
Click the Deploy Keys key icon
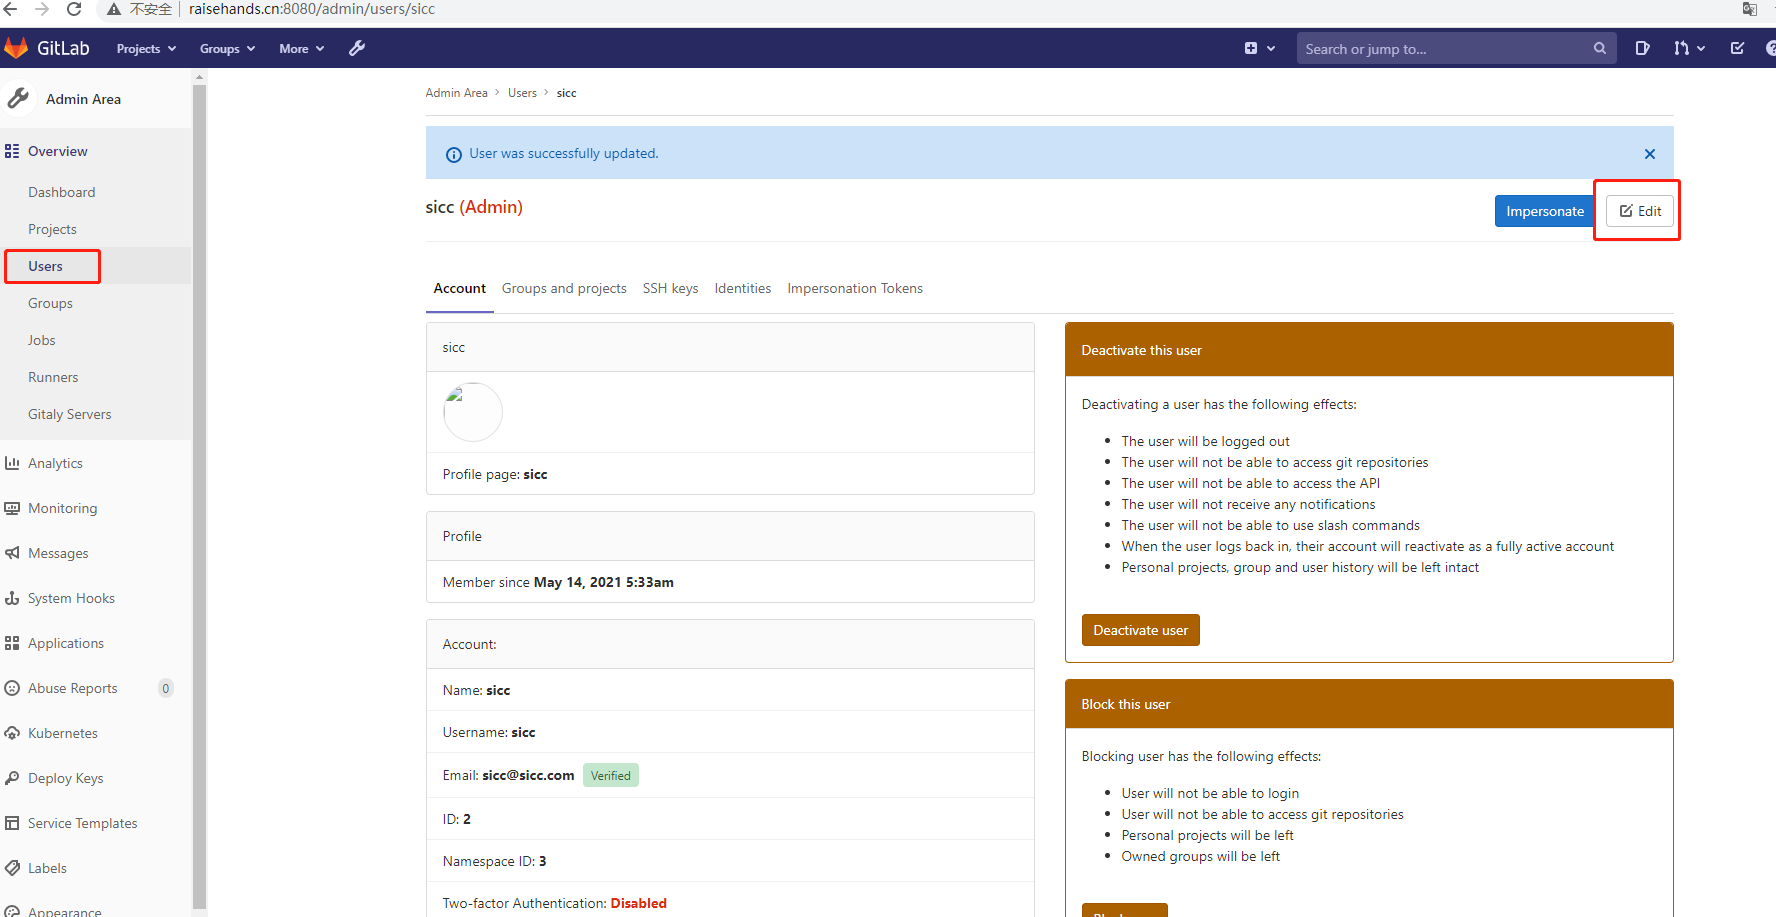[13, 777]
